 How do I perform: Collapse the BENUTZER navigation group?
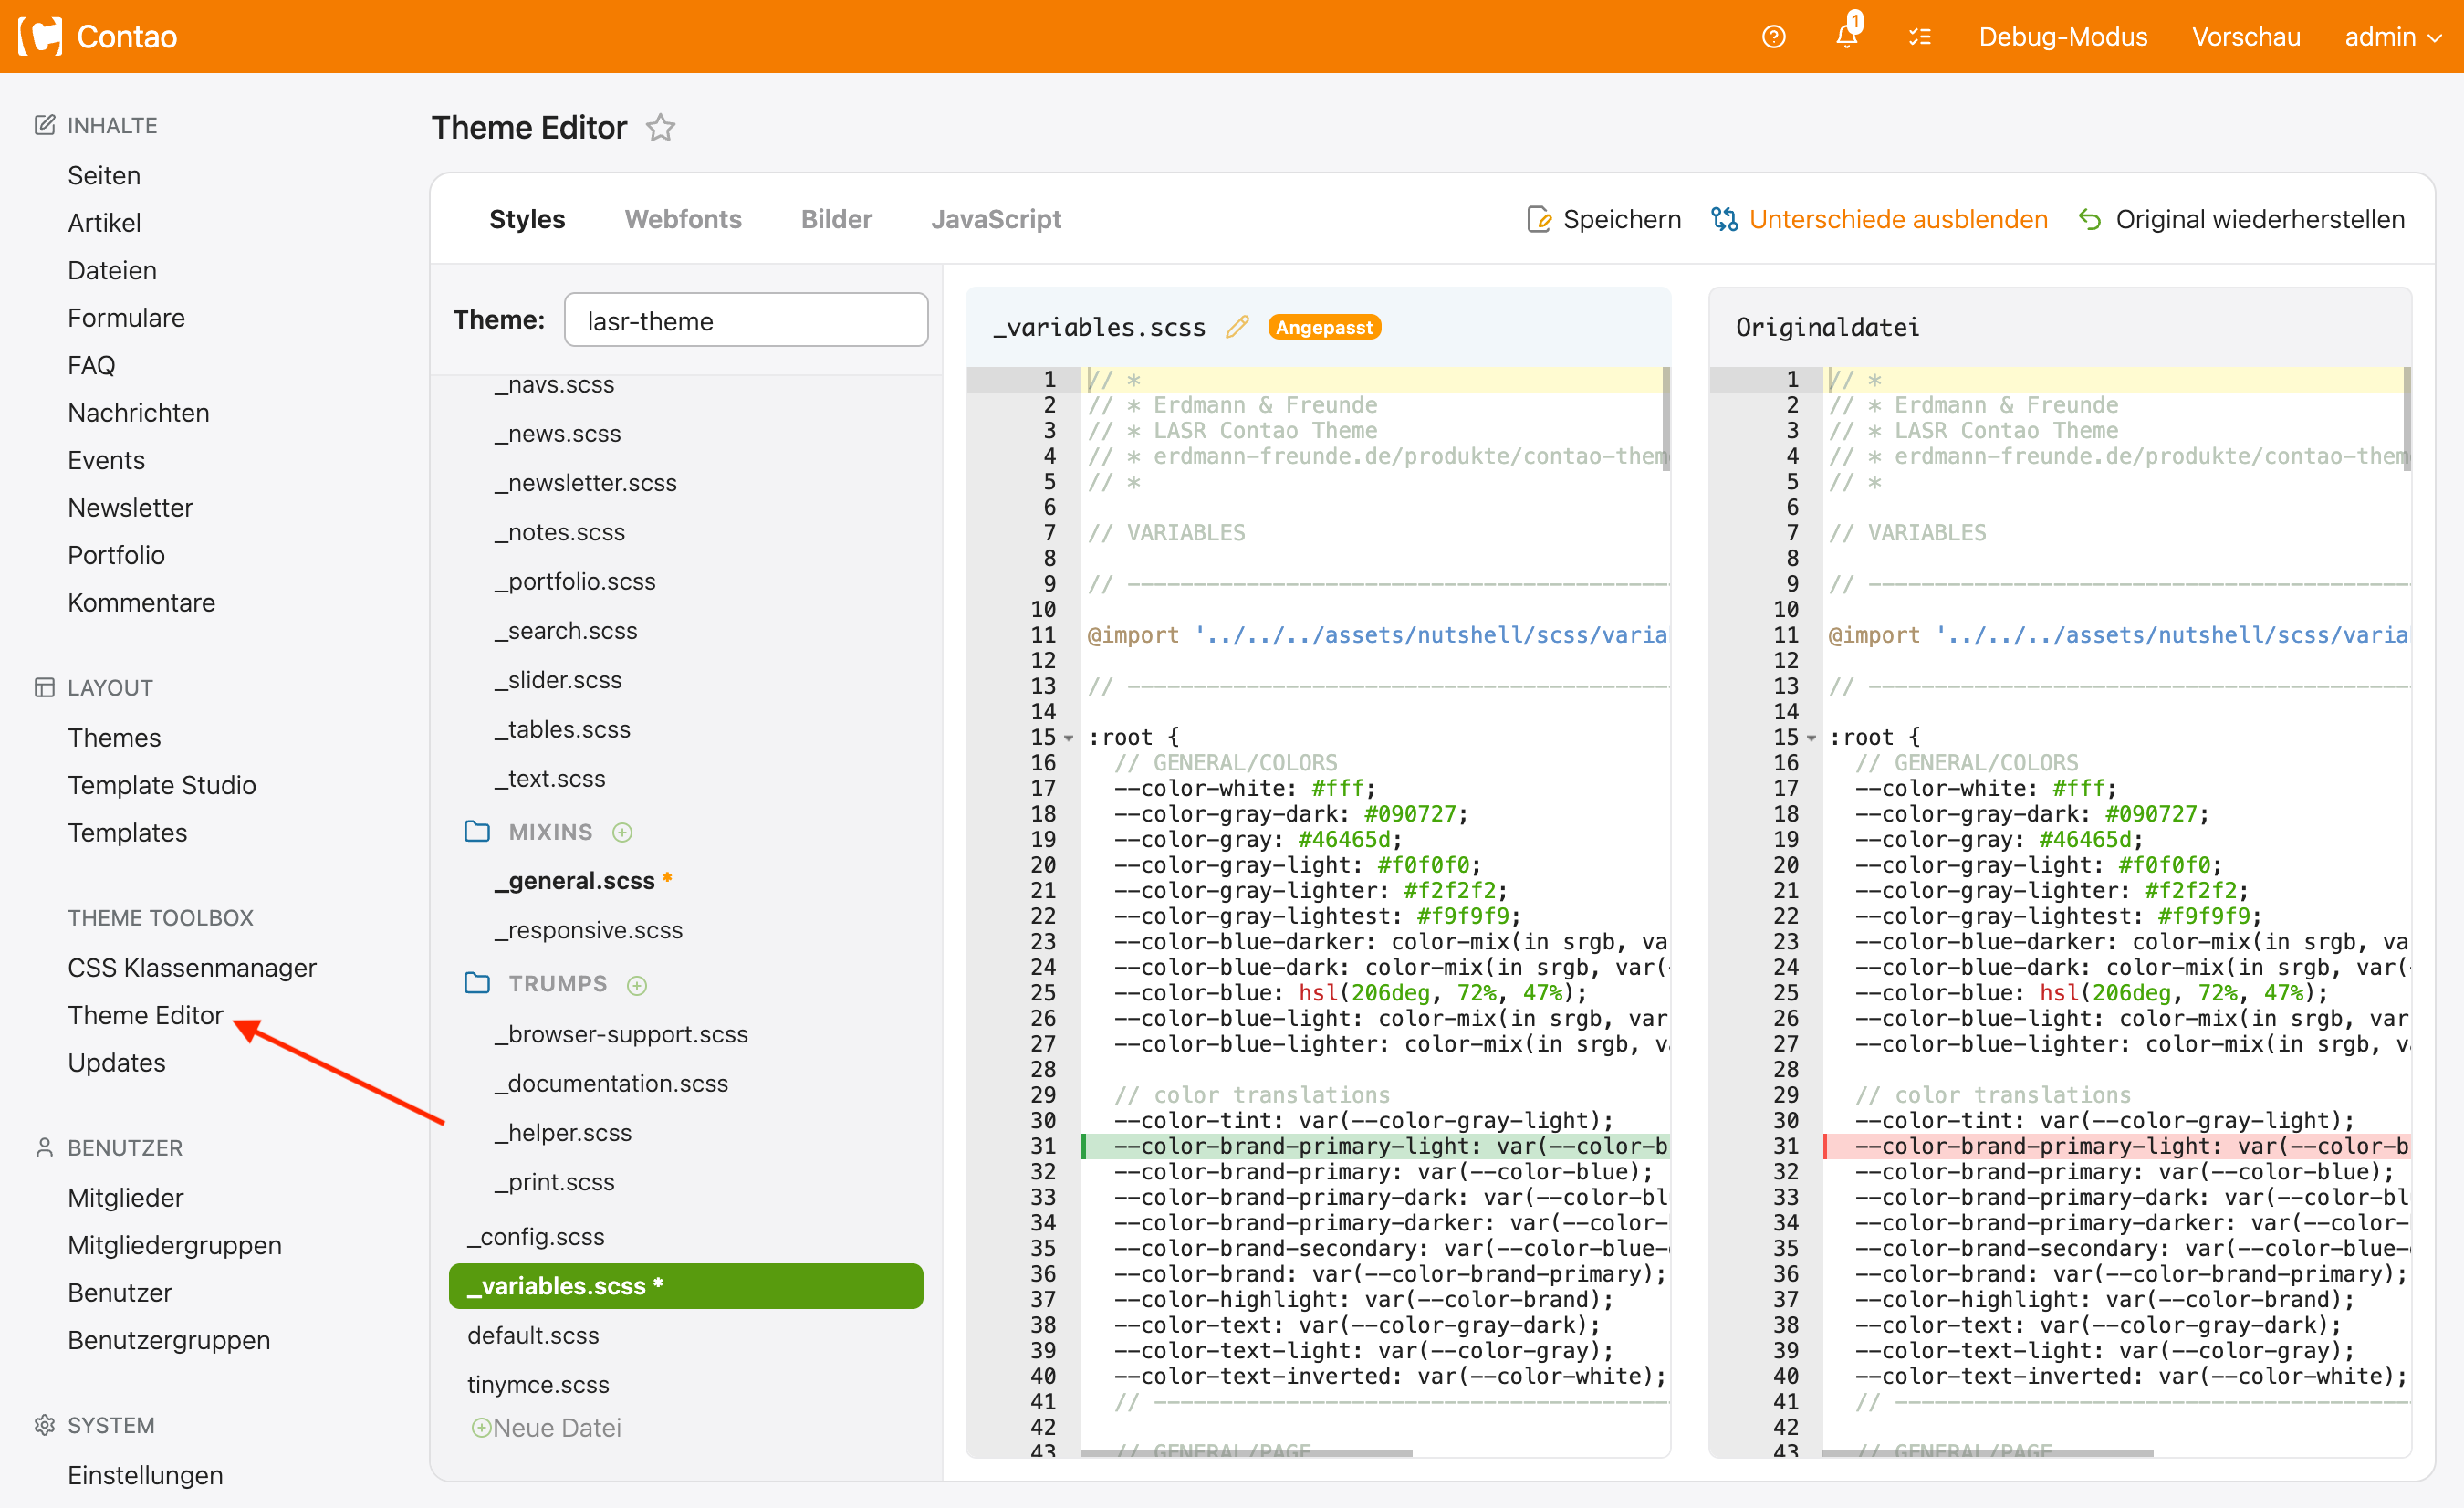click(125, 1147)
